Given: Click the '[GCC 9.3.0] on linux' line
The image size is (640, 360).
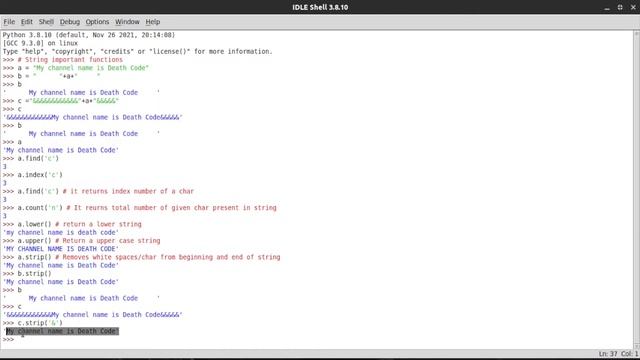Looking at the screenshot, I should pos(40,43).
